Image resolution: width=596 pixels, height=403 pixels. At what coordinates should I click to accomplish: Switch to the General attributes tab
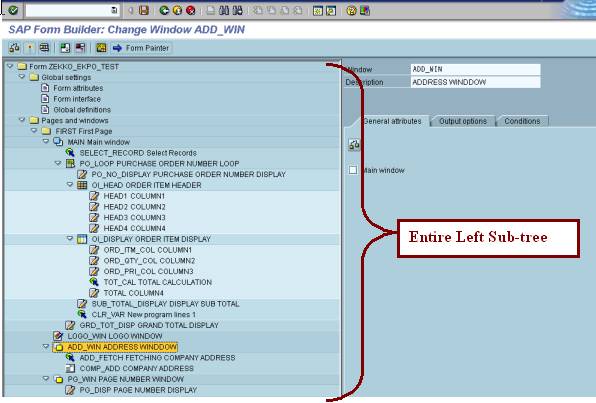(392, 121)
